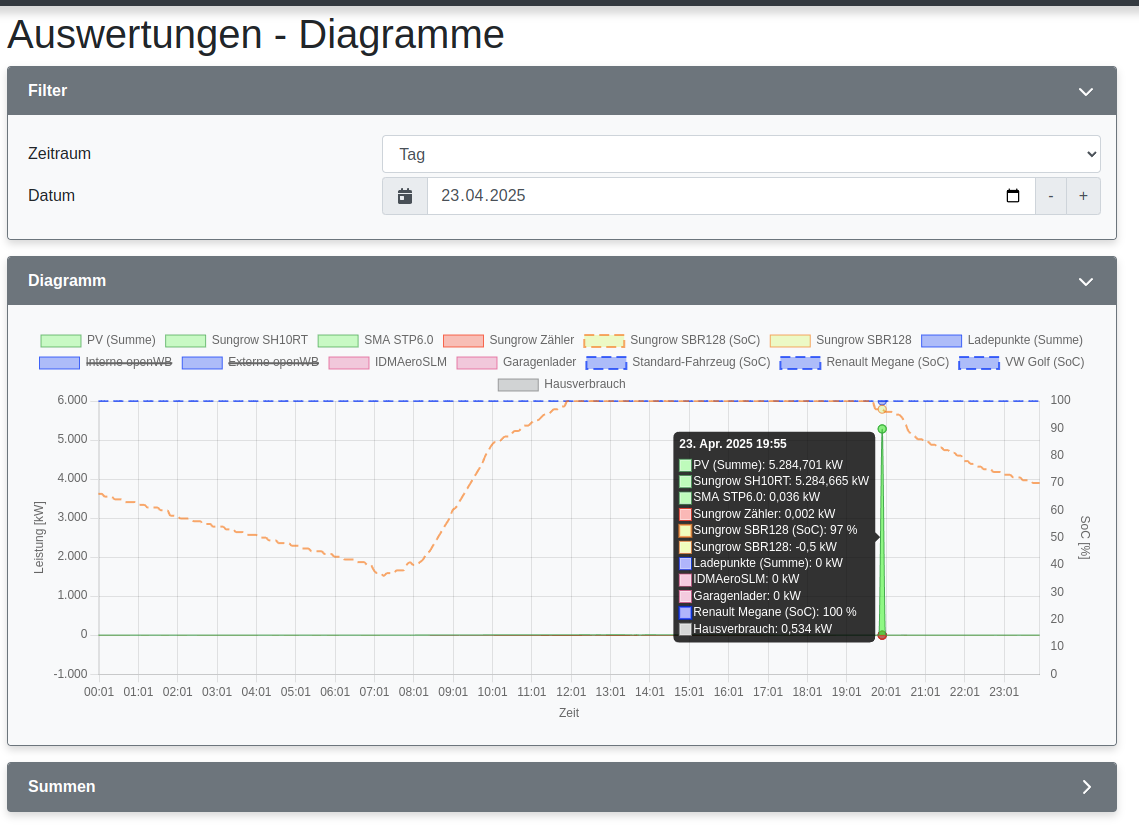
Task: Toggle SMA STP6.0 legend entry
Action: [375, 340]
